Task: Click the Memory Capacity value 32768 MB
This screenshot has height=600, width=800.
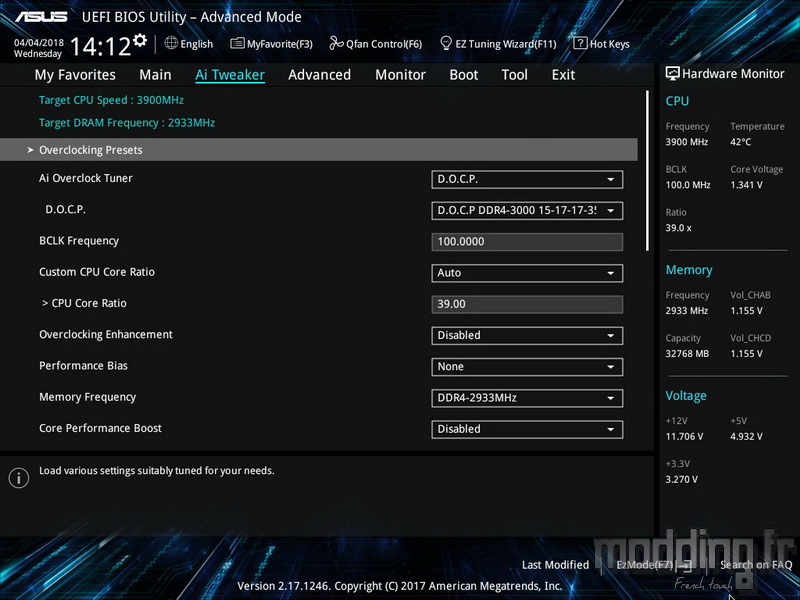Action: tap(687, 354)
